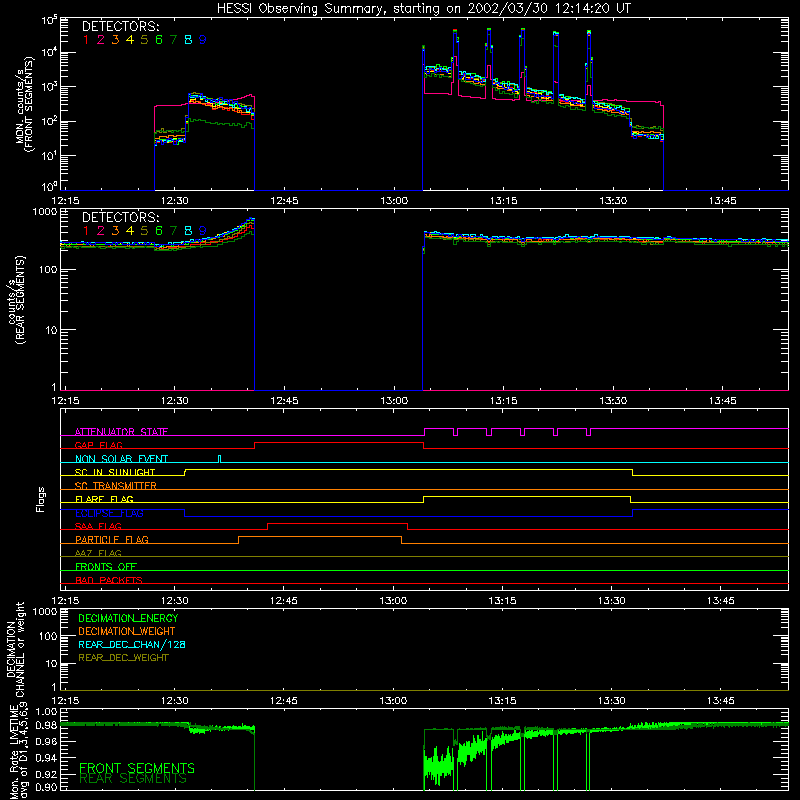The width and height of the screenshot is (800, 800).
Task: Click "DETECTORS:" label in rear segments plot
Action: tap(121, 217)
